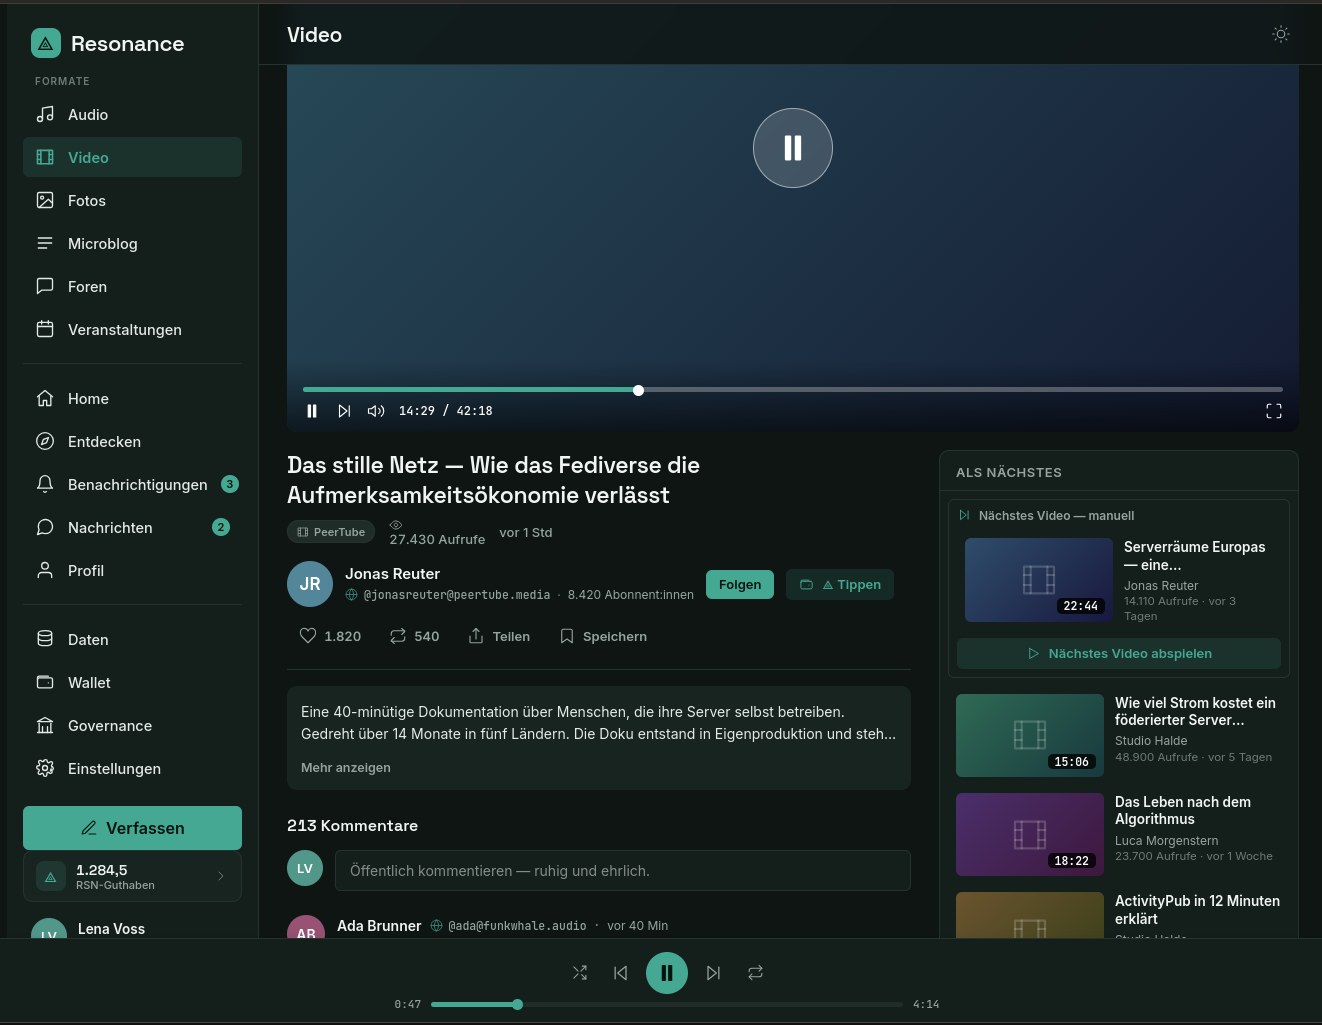Open Einstellungen settings
Viewport: 1322px width, 1025px height.
[132, 769]
